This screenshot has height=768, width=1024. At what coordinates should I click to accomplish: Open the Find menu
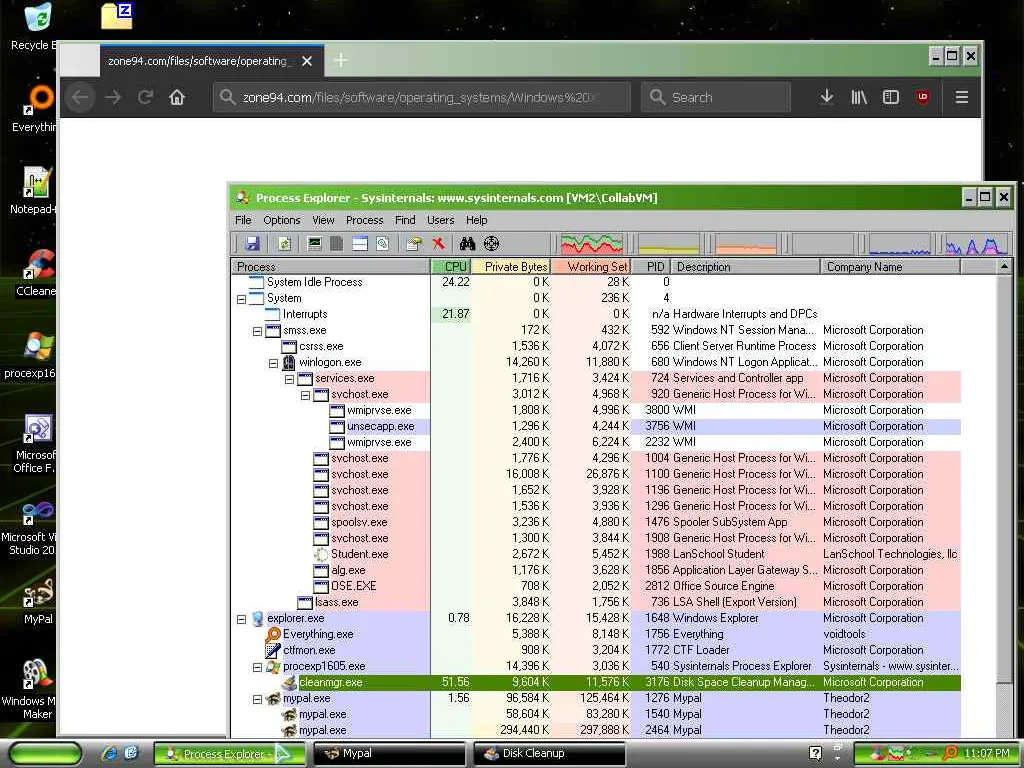[x=405, y=220]
